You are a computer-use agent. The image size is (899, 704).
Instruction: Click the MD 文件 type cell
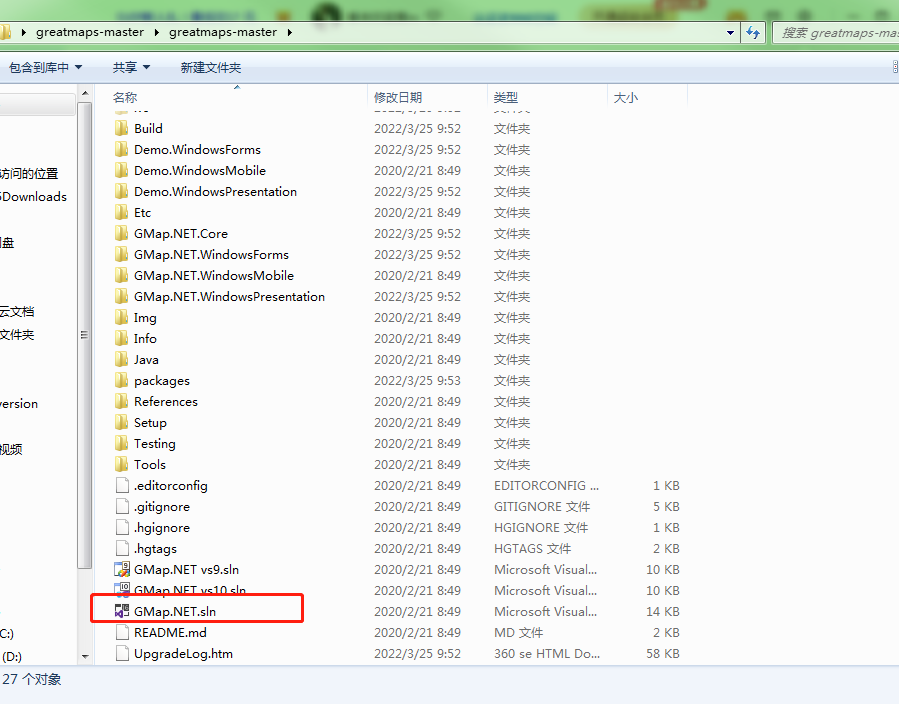pyautogui.click(x=518, y=633)
